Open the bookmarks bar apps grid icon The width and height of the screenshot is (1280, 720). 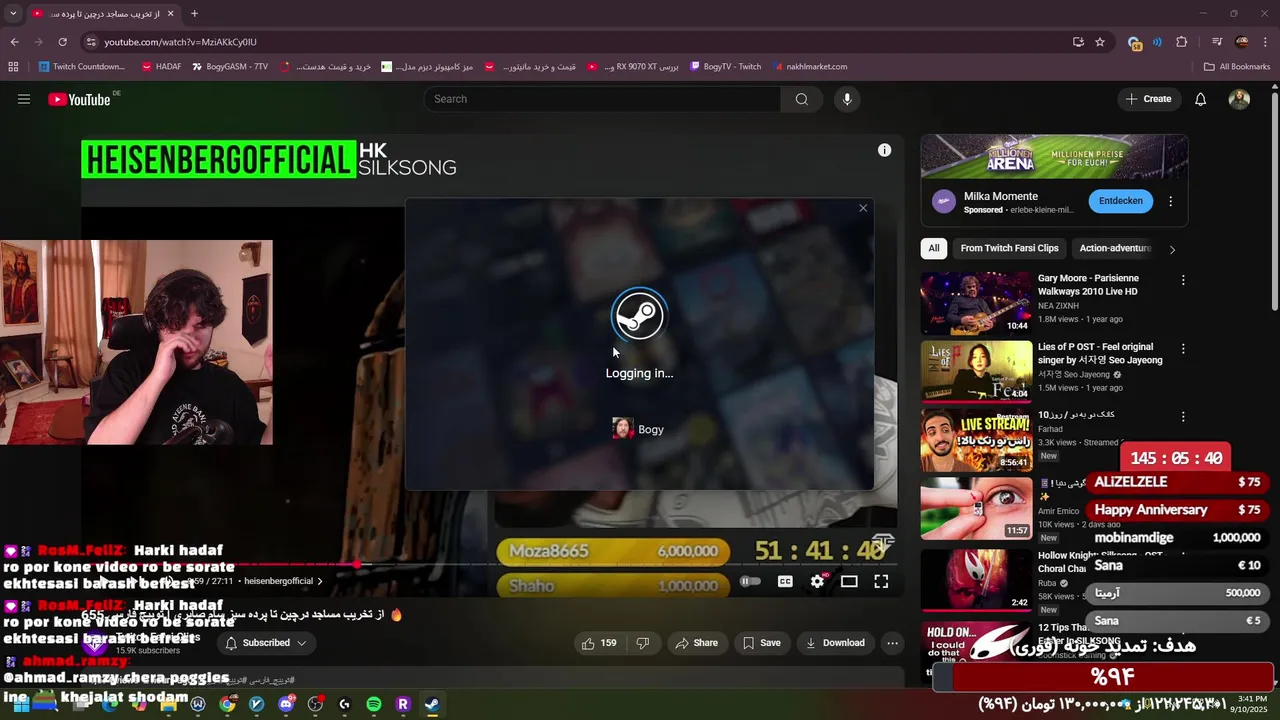point(13,67)
